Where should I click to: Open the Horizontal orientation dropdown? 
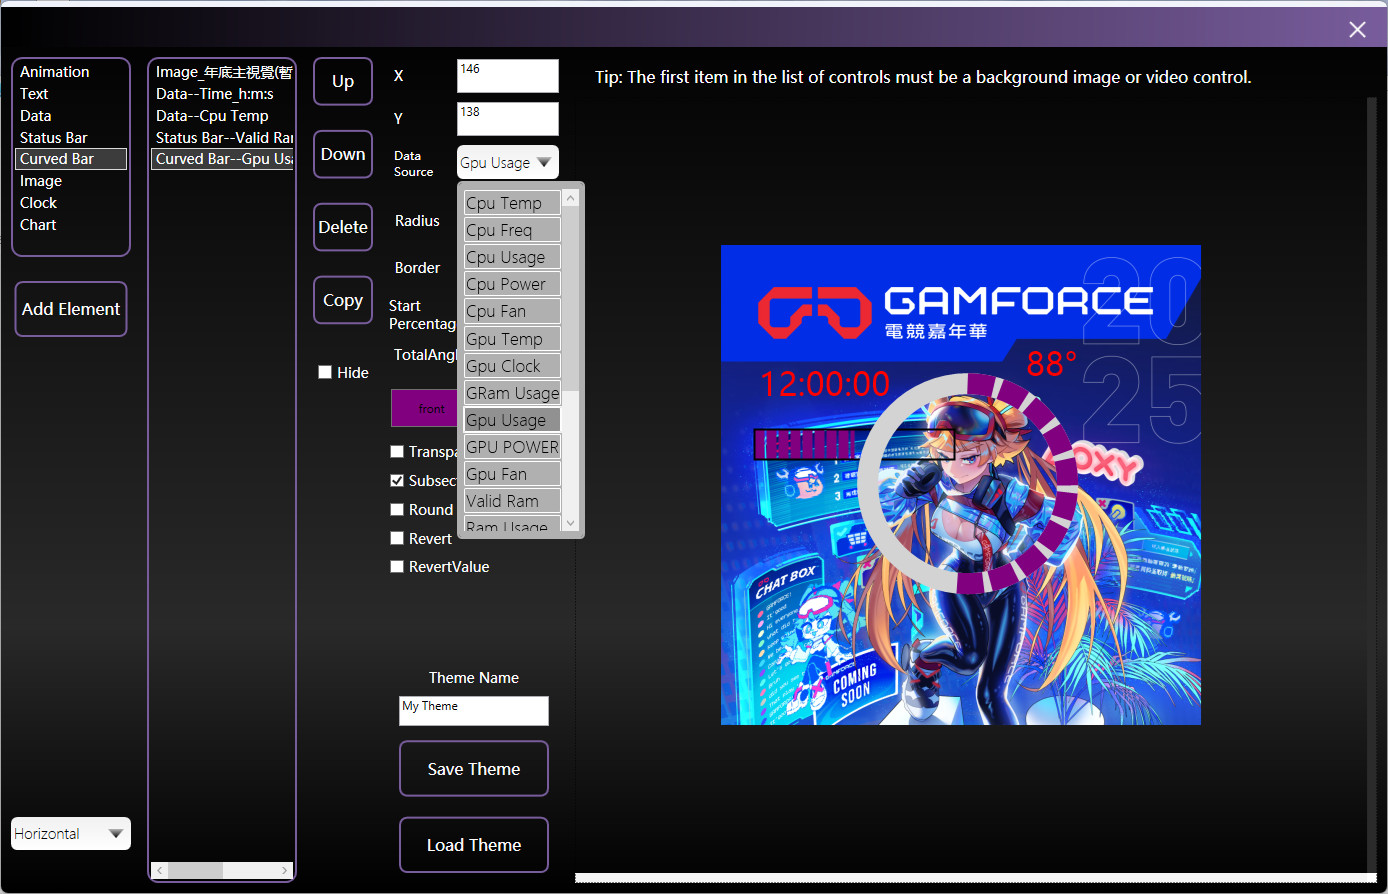click(71, 834)
